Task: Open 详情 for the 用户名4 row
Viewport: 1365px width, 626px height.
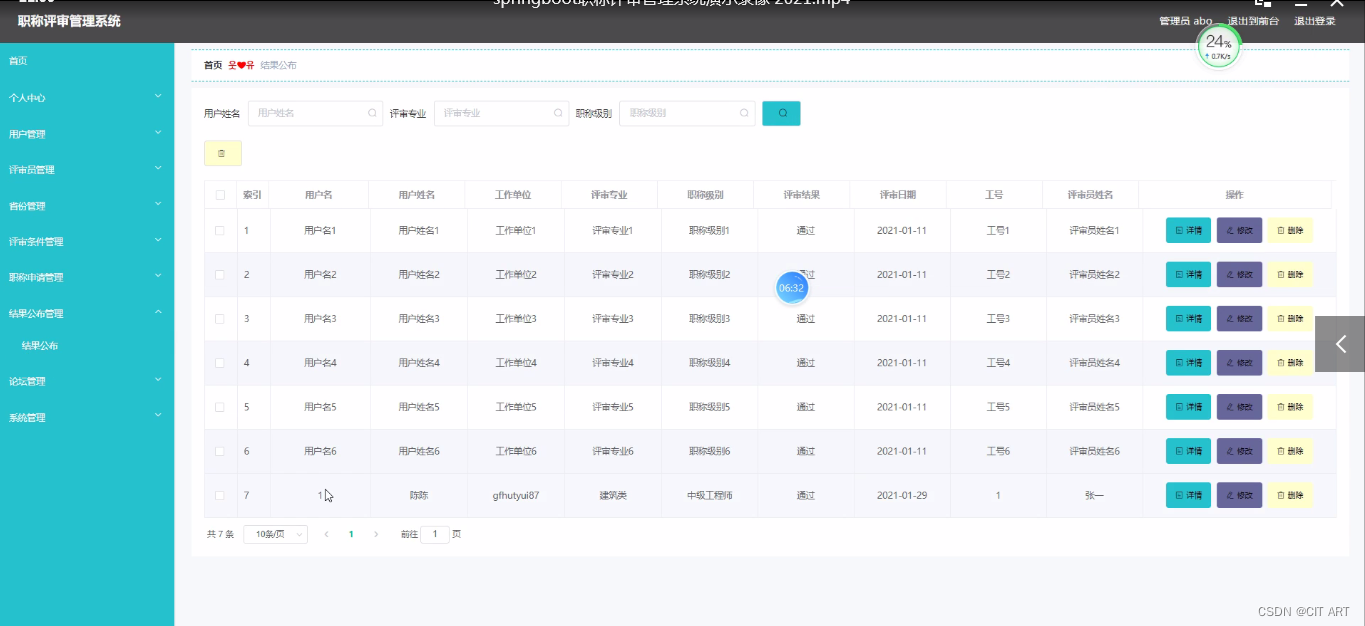Action: point(1188,363)
